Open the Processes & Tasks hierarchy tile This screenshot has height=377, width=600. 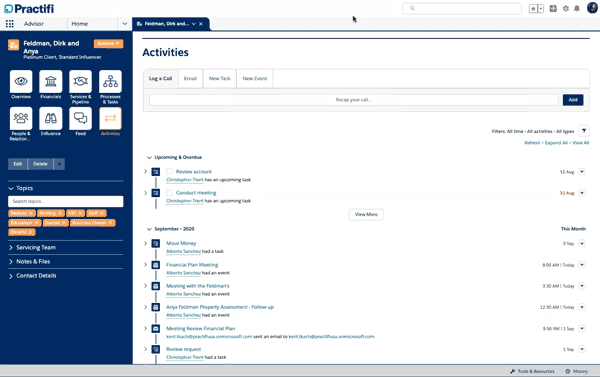pos(110,81)
